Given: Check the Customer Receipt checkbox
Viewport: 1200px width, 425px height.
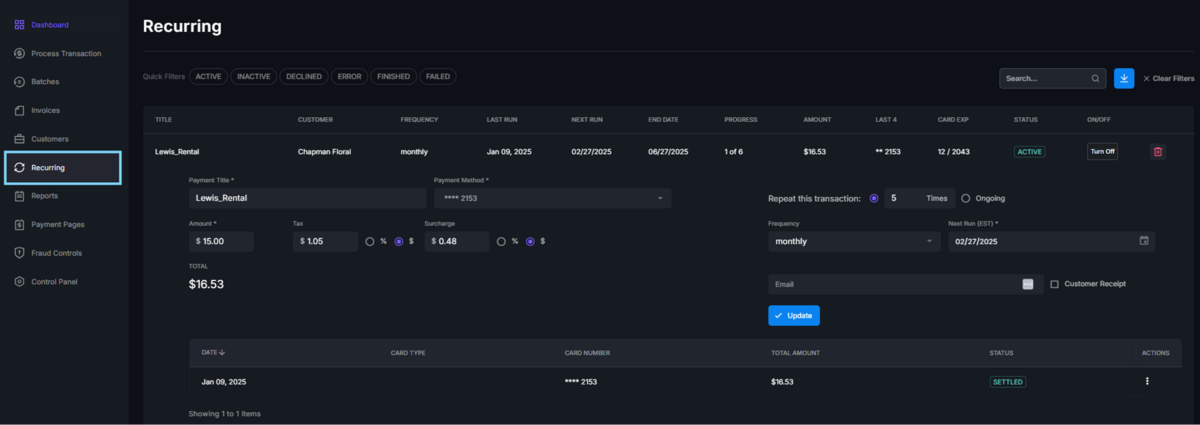Looking at the screenshot, I should click(1054, 284).
